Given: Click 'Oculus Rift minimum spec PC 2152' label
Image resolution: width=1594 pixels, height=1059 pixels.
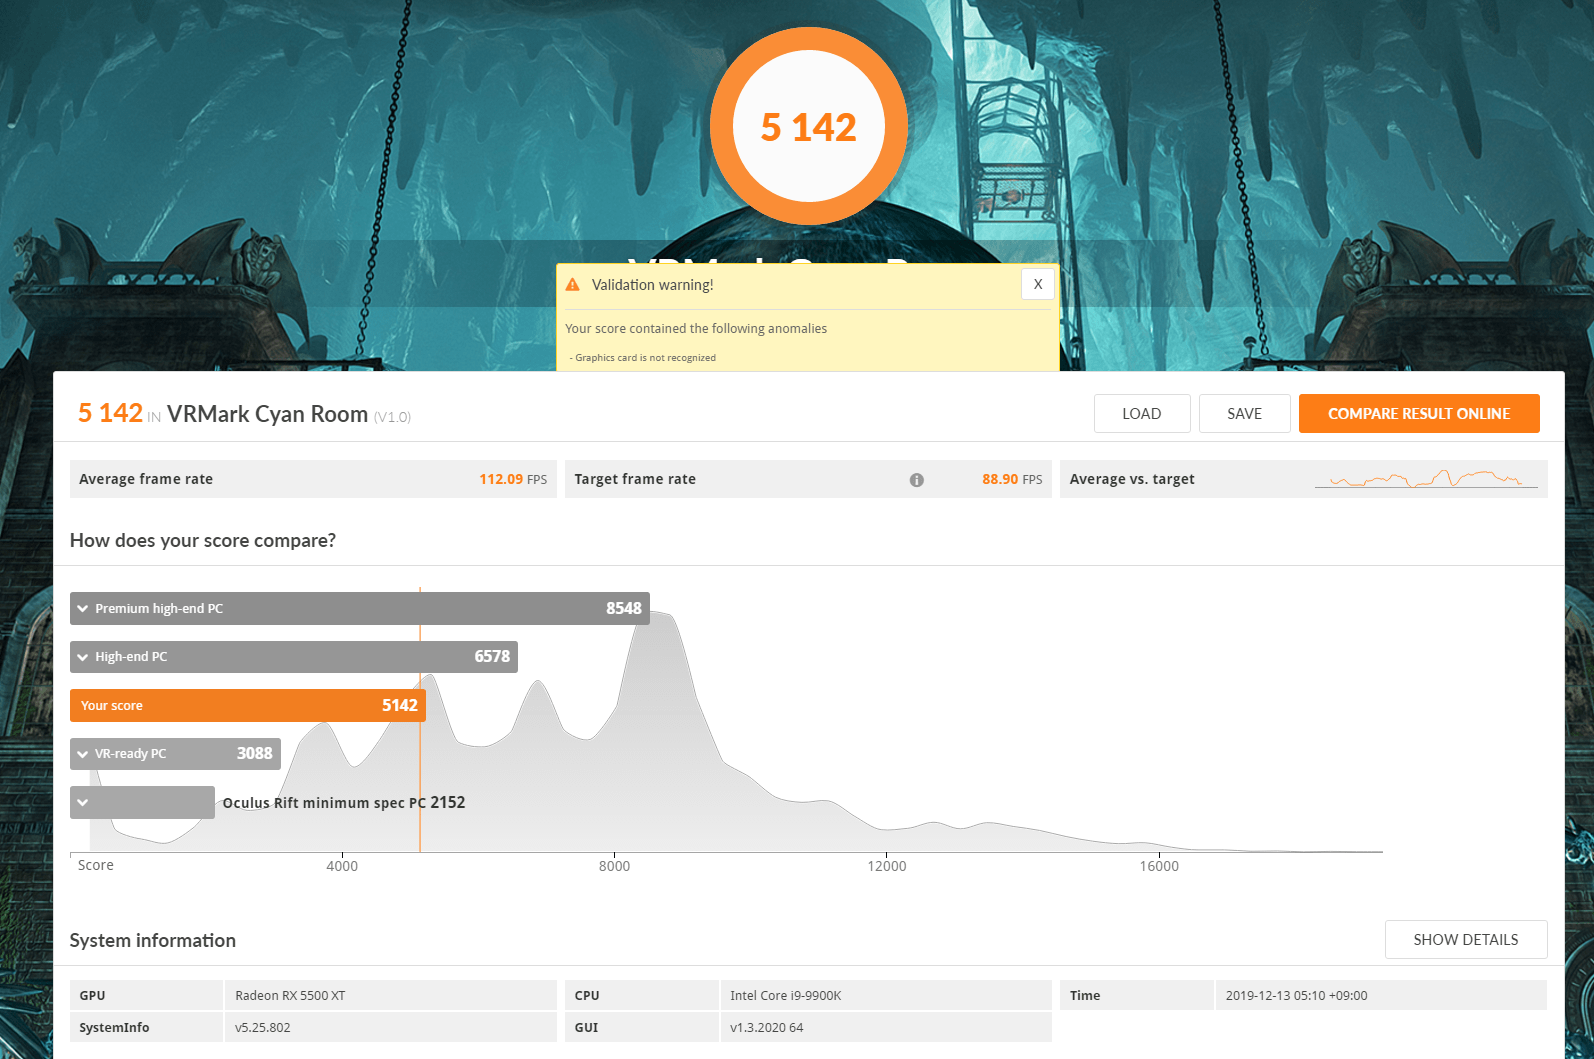Looking at the screenshot, I should click(344, 802).
